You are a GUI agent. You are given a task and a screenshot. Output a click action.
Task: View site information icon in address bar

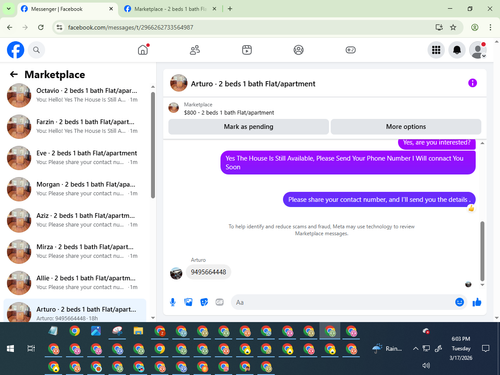tap(59, 27)
